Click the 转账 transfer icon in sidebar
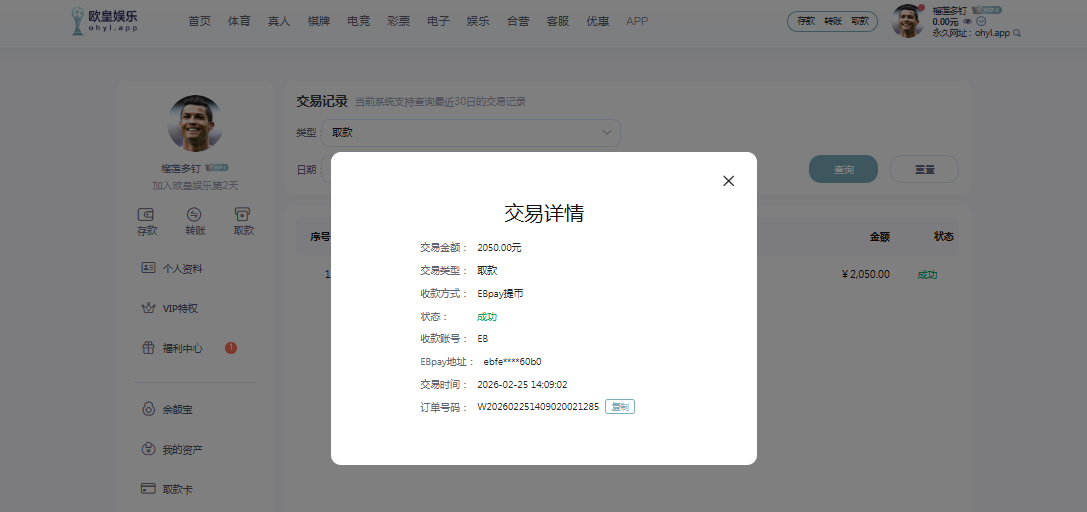Screen dimensions: 1087x512 [195, 214]
